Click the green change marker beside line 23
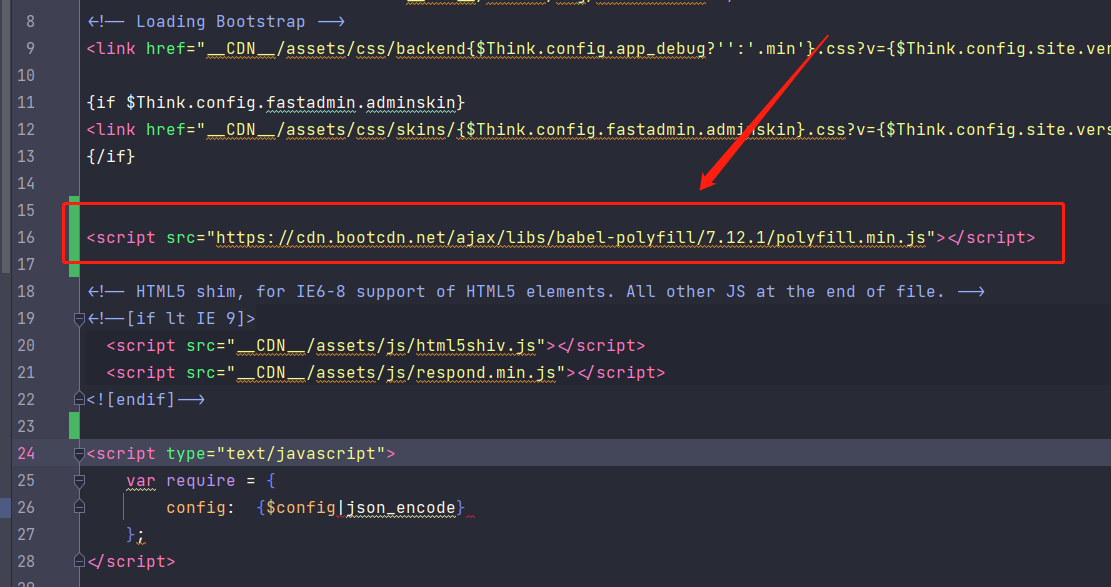The image size is (1111, 587). pos(74,426)
